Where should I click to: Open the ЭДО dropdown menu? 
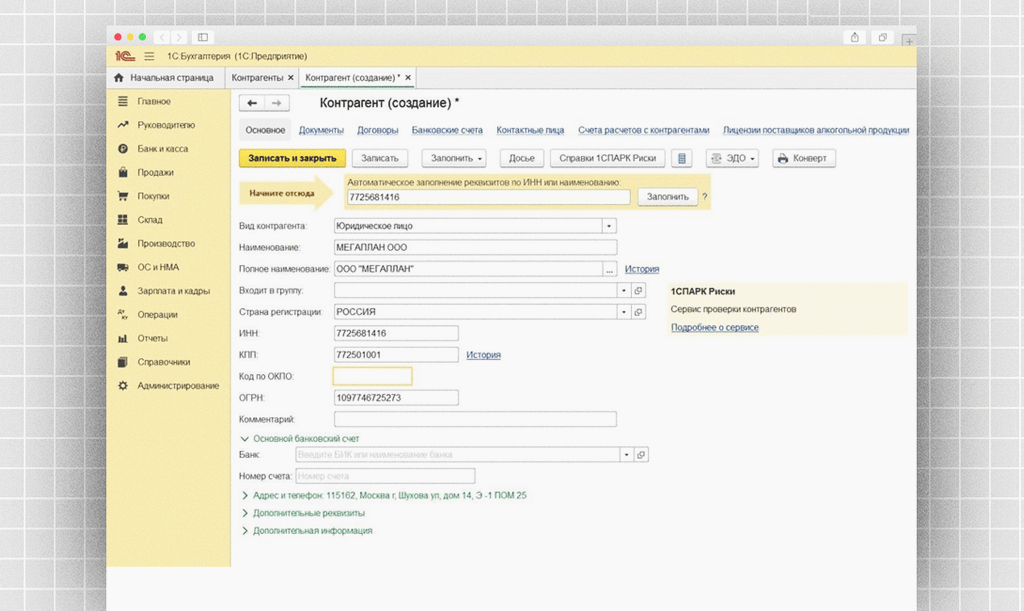coord(732,158)
